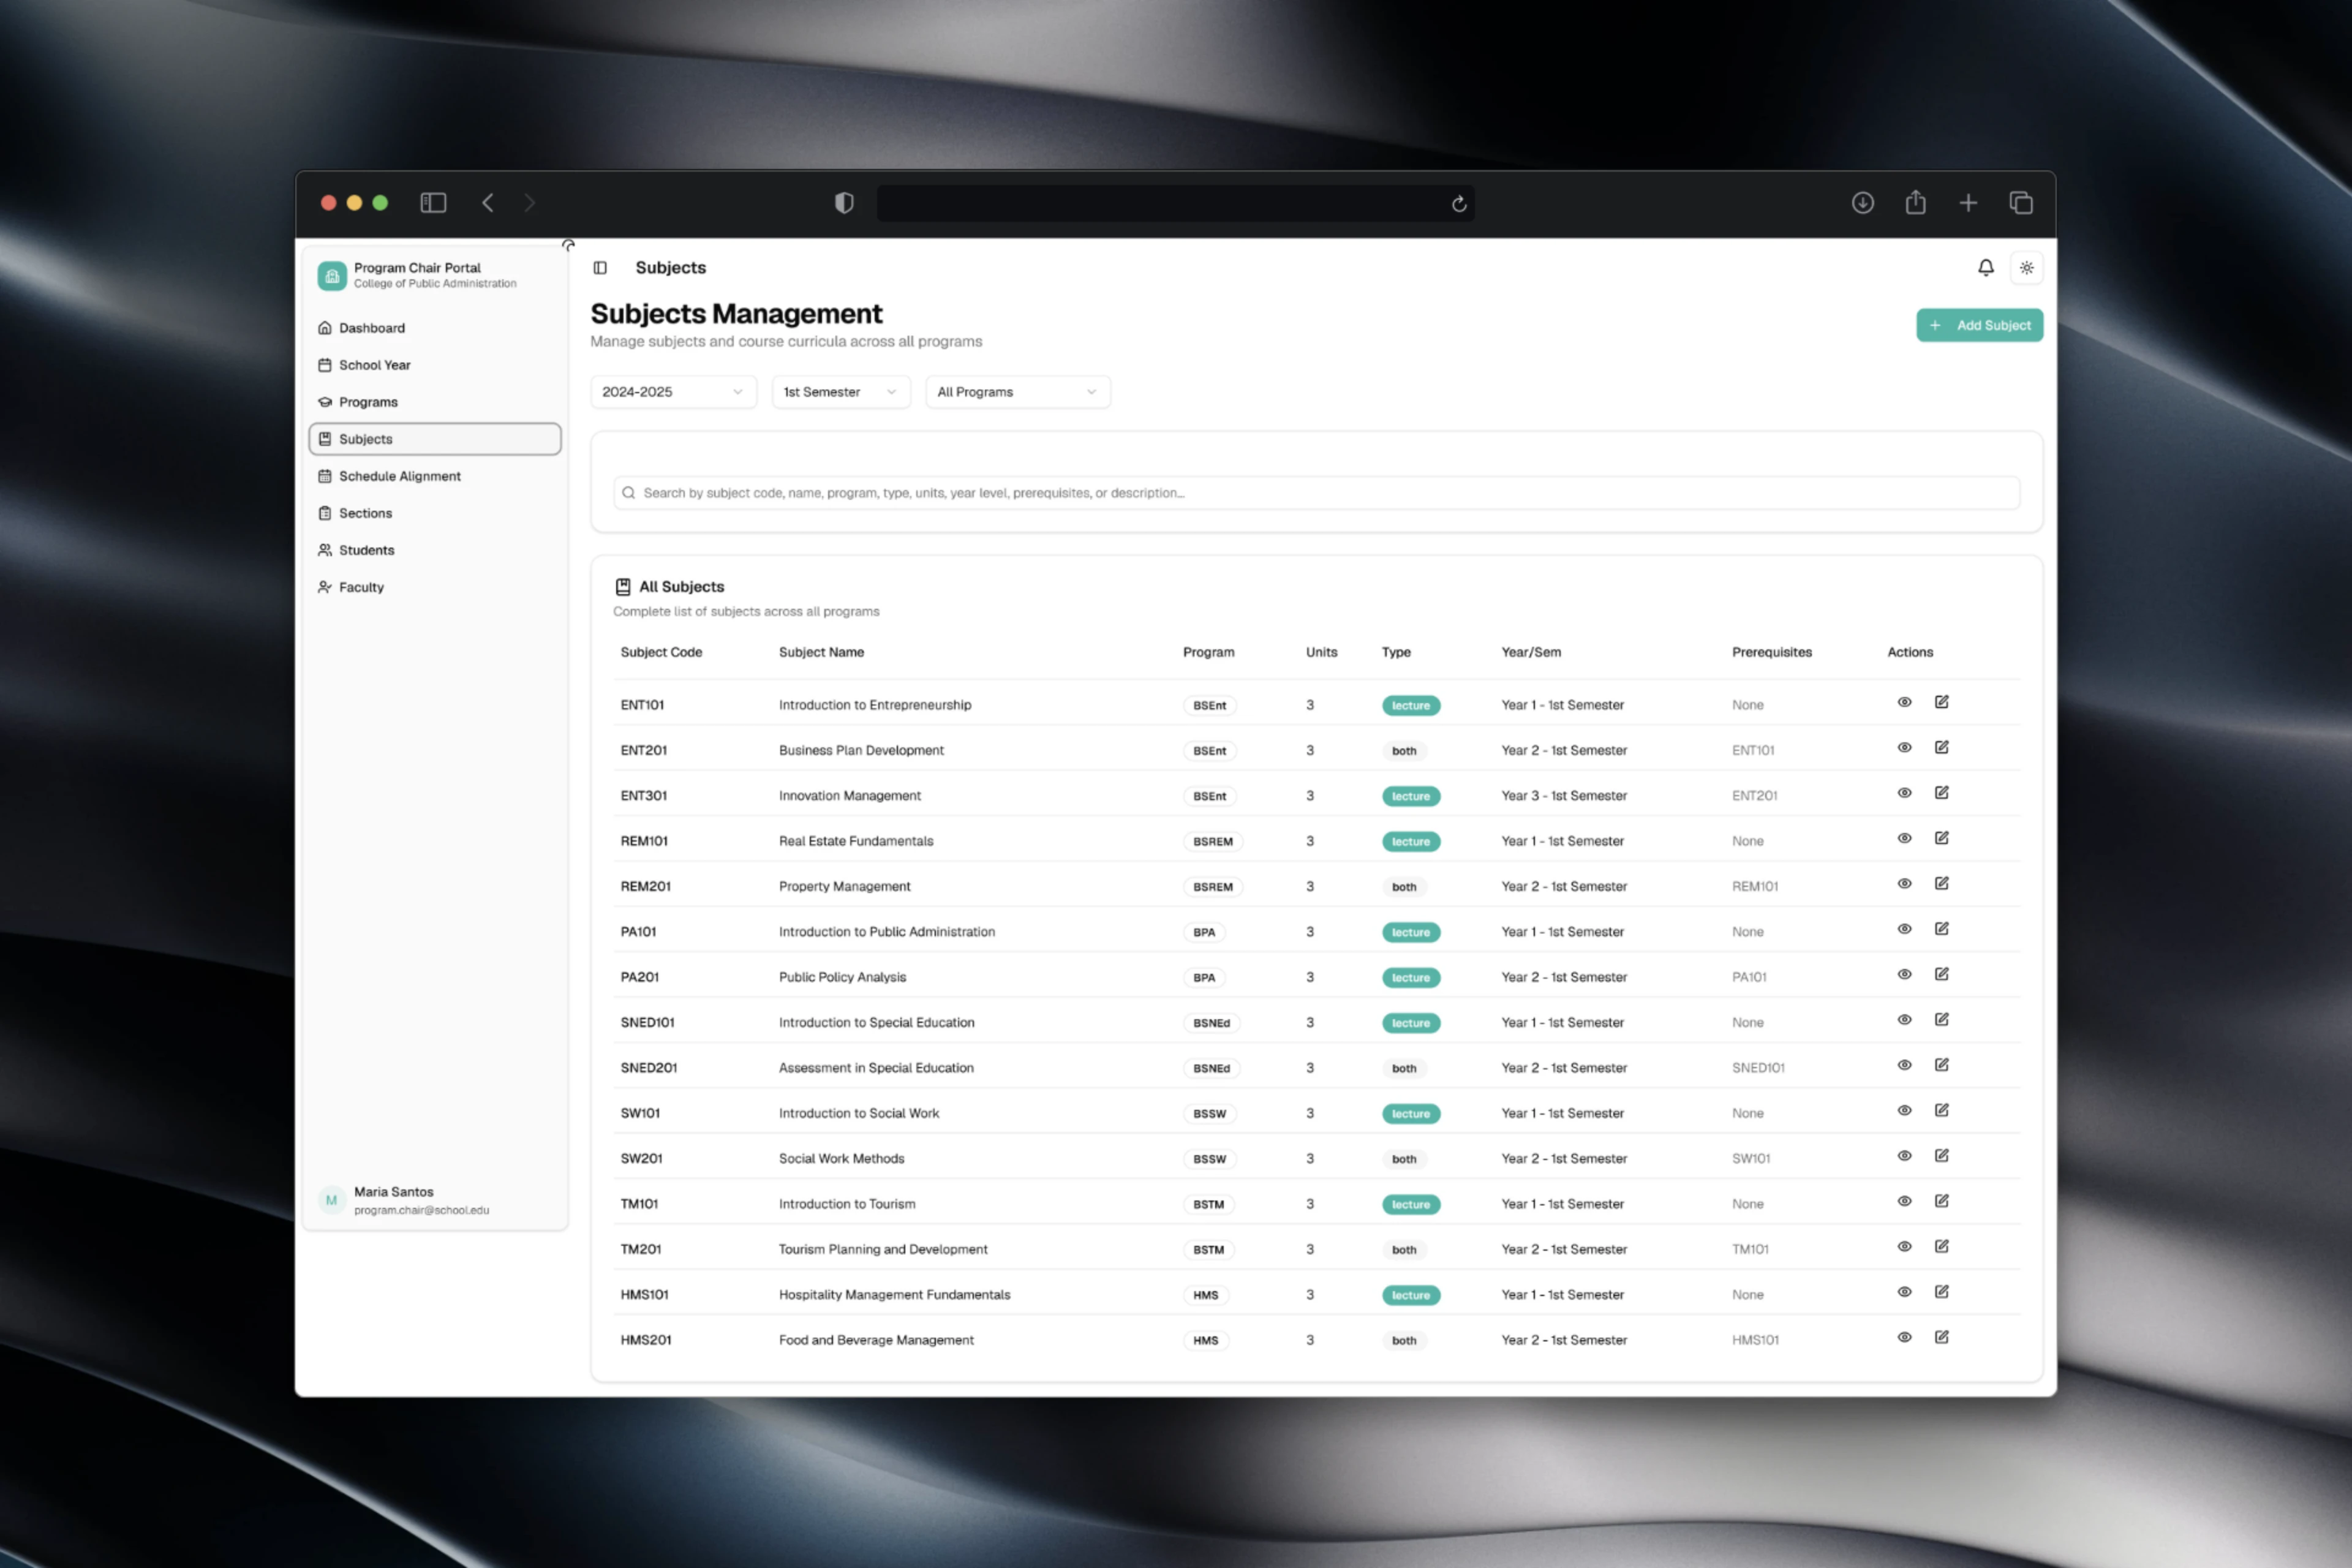Click the HMS101 subject code
Image resolution: width=2352 pixels, height=1568 pixels.
644,1294
